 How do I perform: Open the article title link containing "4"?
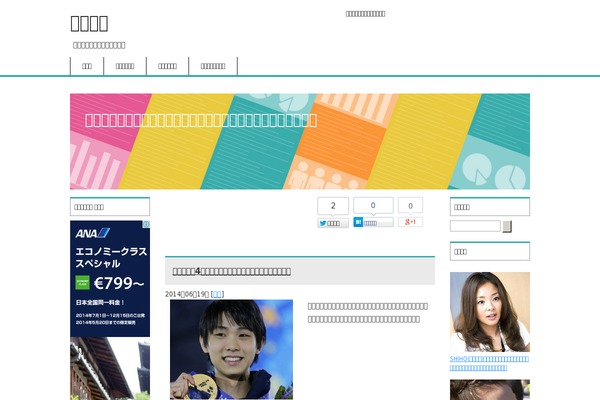tap(232, 271)
